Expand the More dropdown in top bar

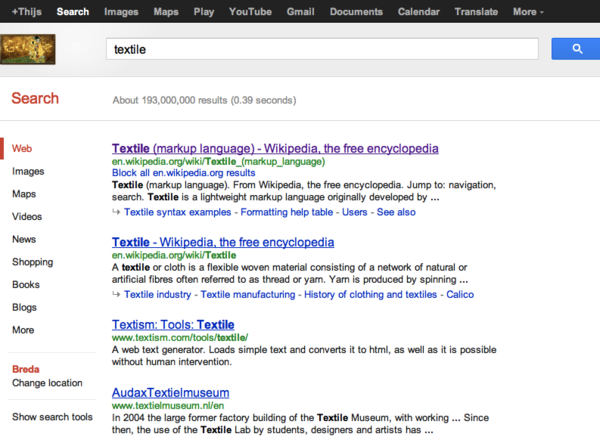[528, 12]
